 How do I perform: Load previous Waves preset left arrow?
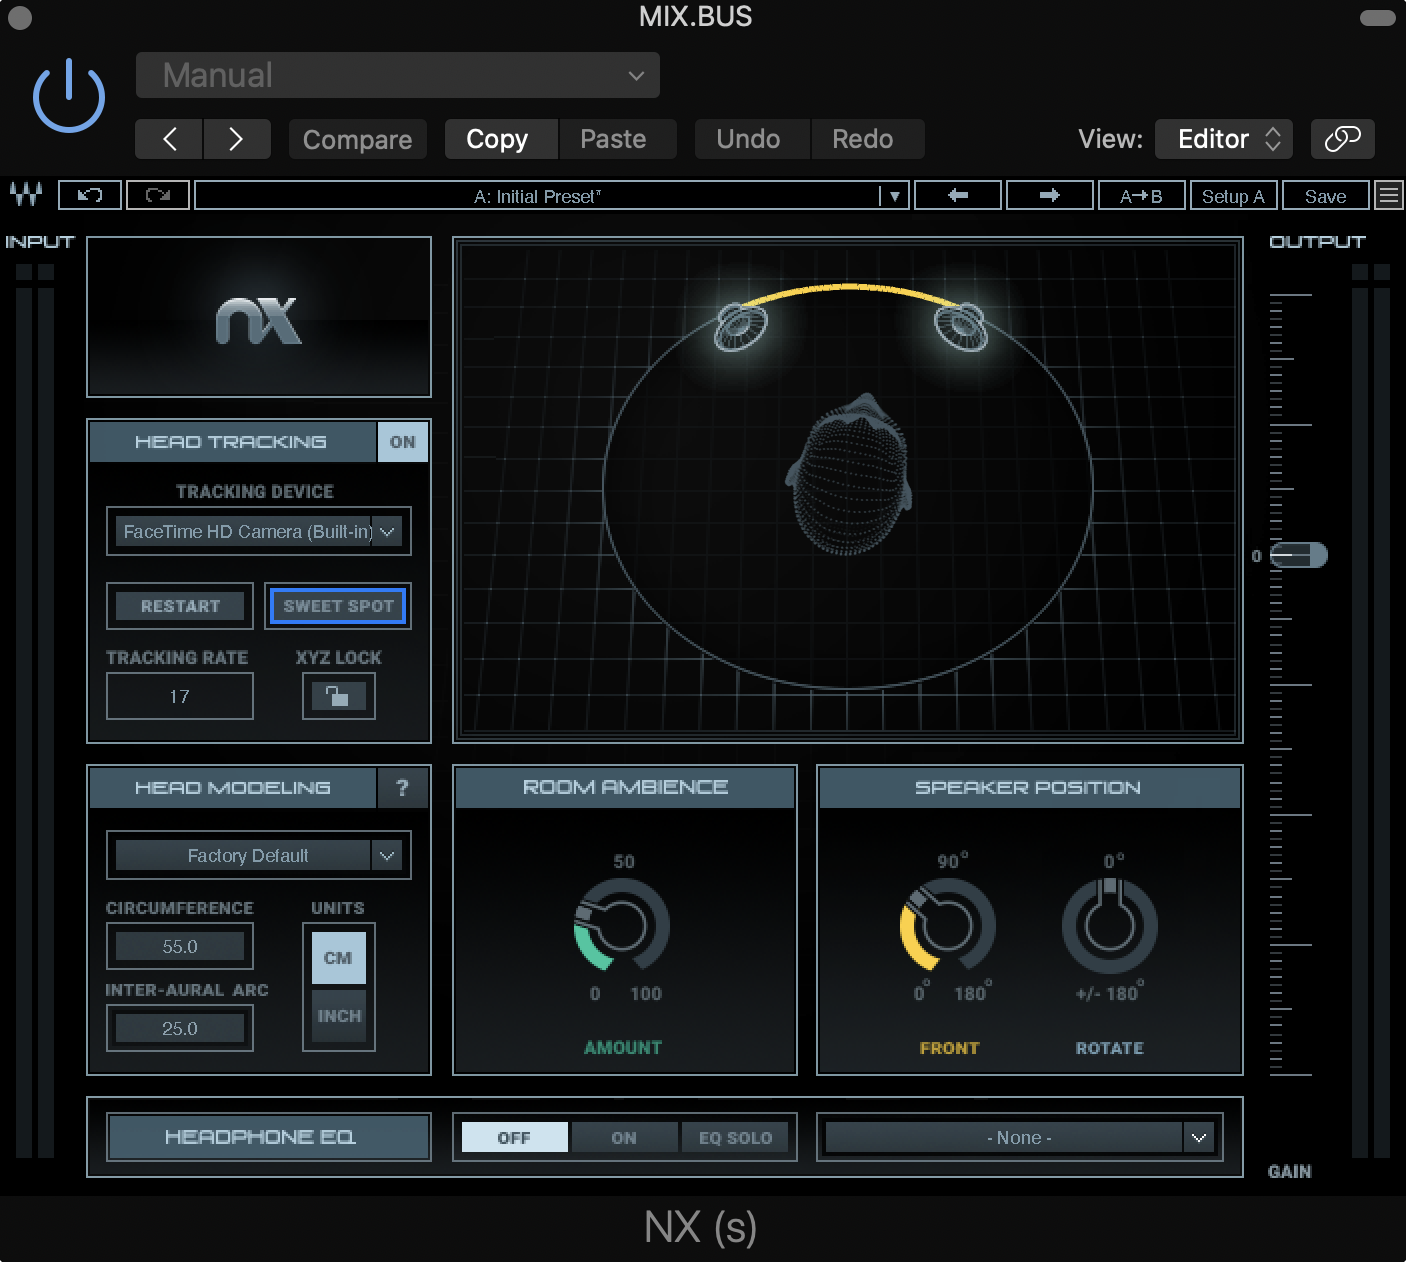[958, 195]
